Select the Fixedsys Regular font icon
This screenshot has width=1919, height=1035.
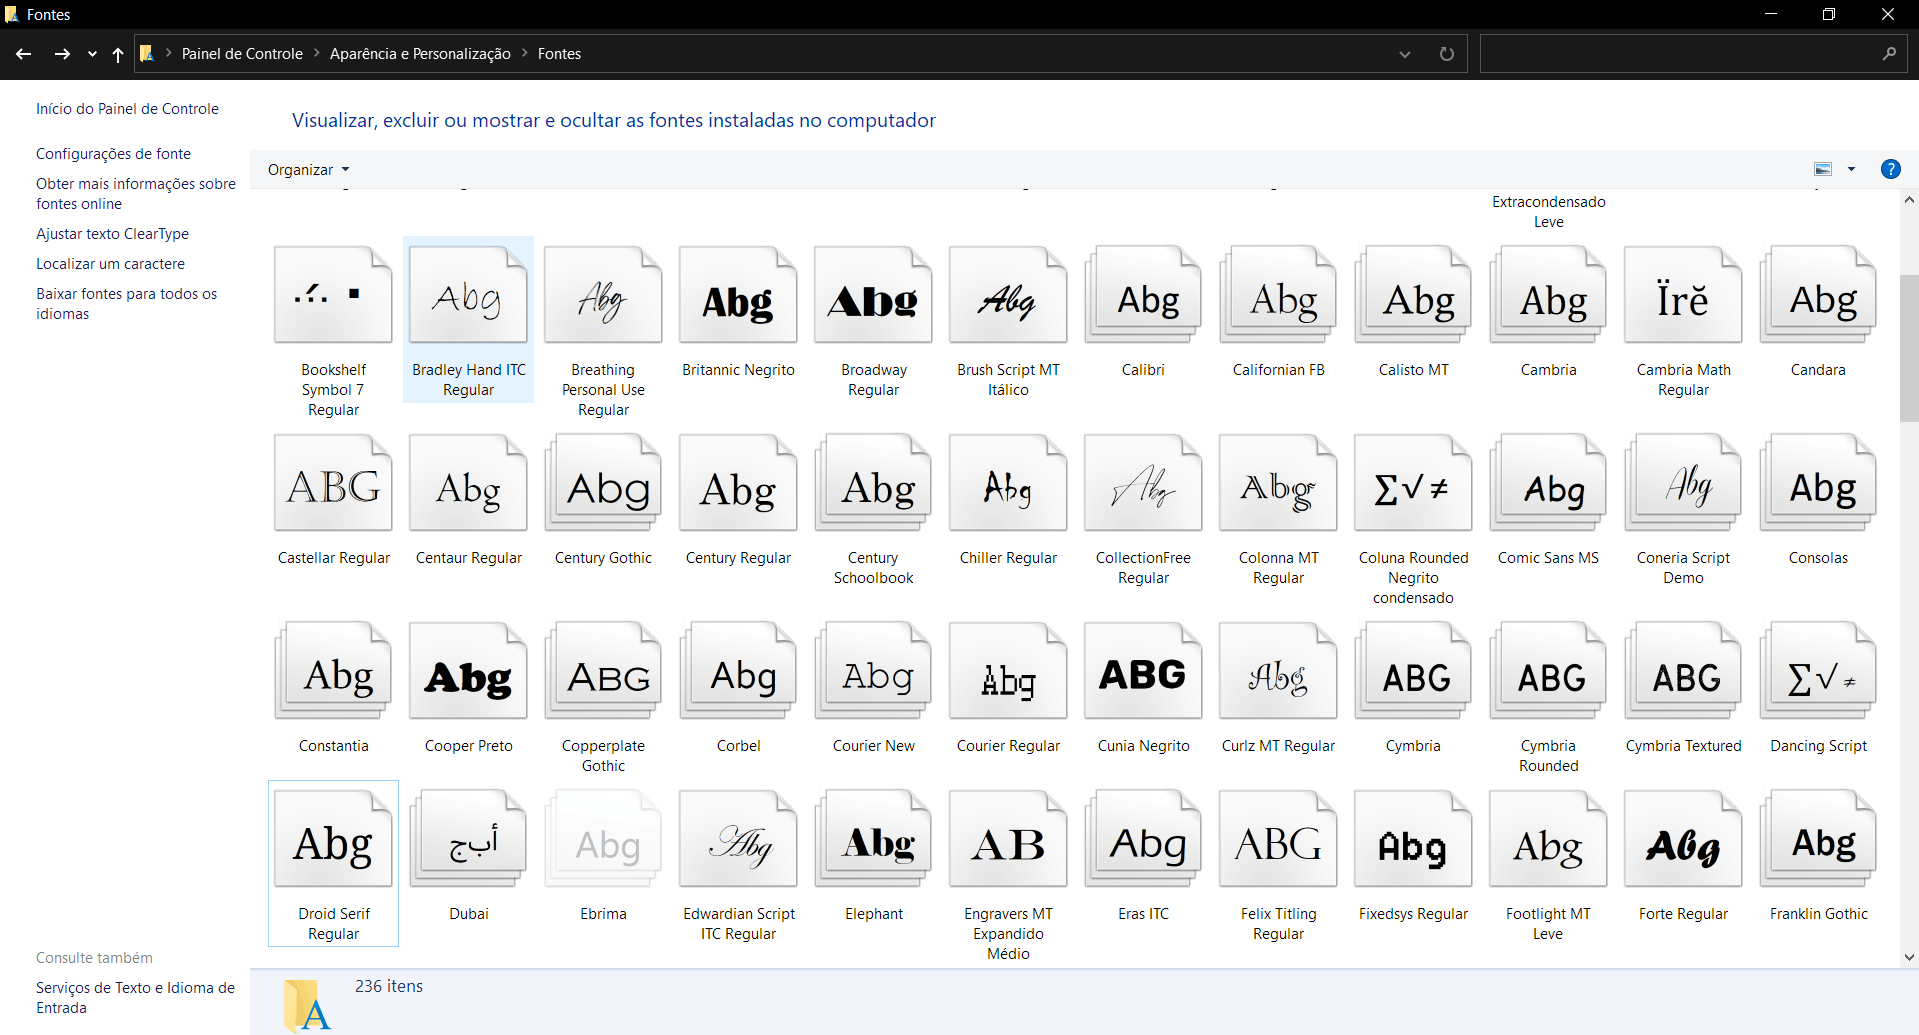click(x=1413, y=839)
